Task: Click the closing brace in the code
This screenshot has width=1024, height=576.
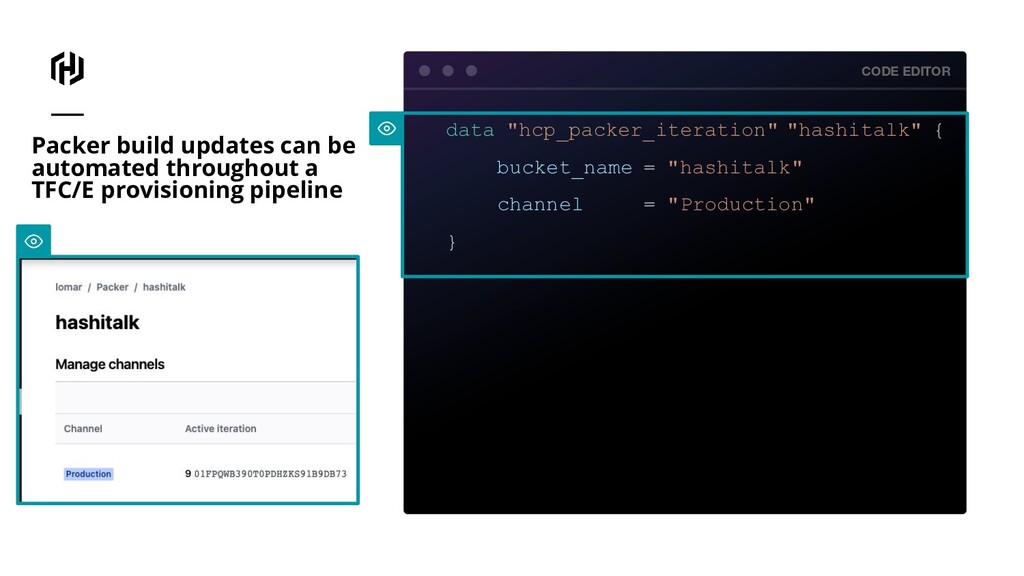Action: (452, 242)
